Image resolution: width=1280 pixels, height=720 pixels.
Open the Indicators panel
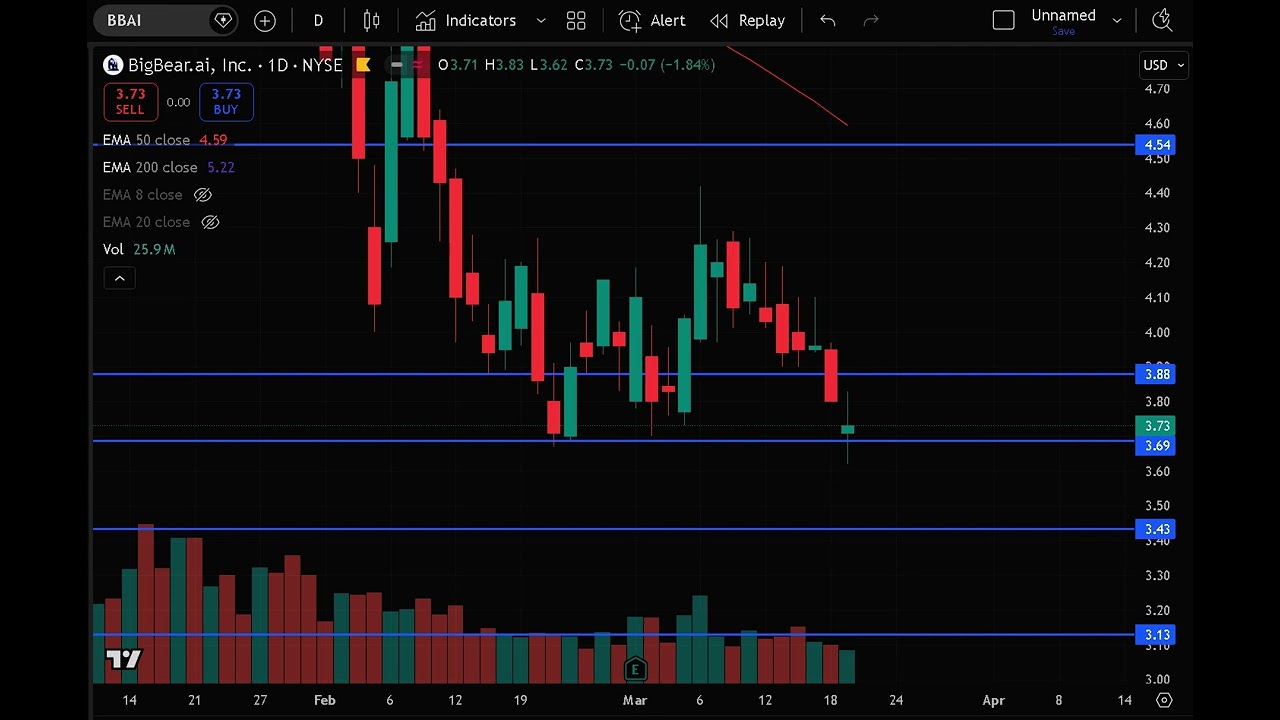click(467, 20)
